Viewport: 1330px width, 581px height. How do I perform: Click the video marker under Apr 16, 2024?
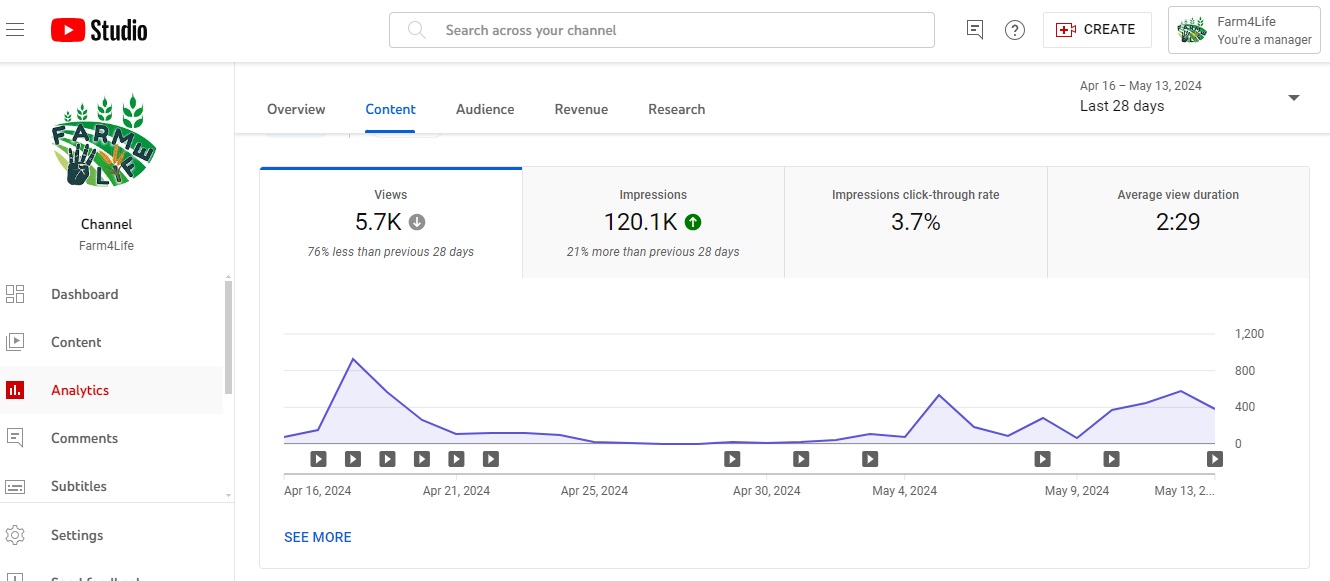(x=318, y=459)
